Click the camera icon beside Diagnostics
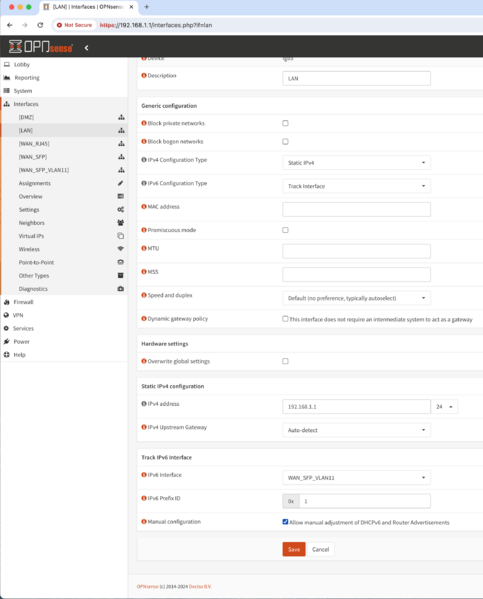 pos(121,288)
